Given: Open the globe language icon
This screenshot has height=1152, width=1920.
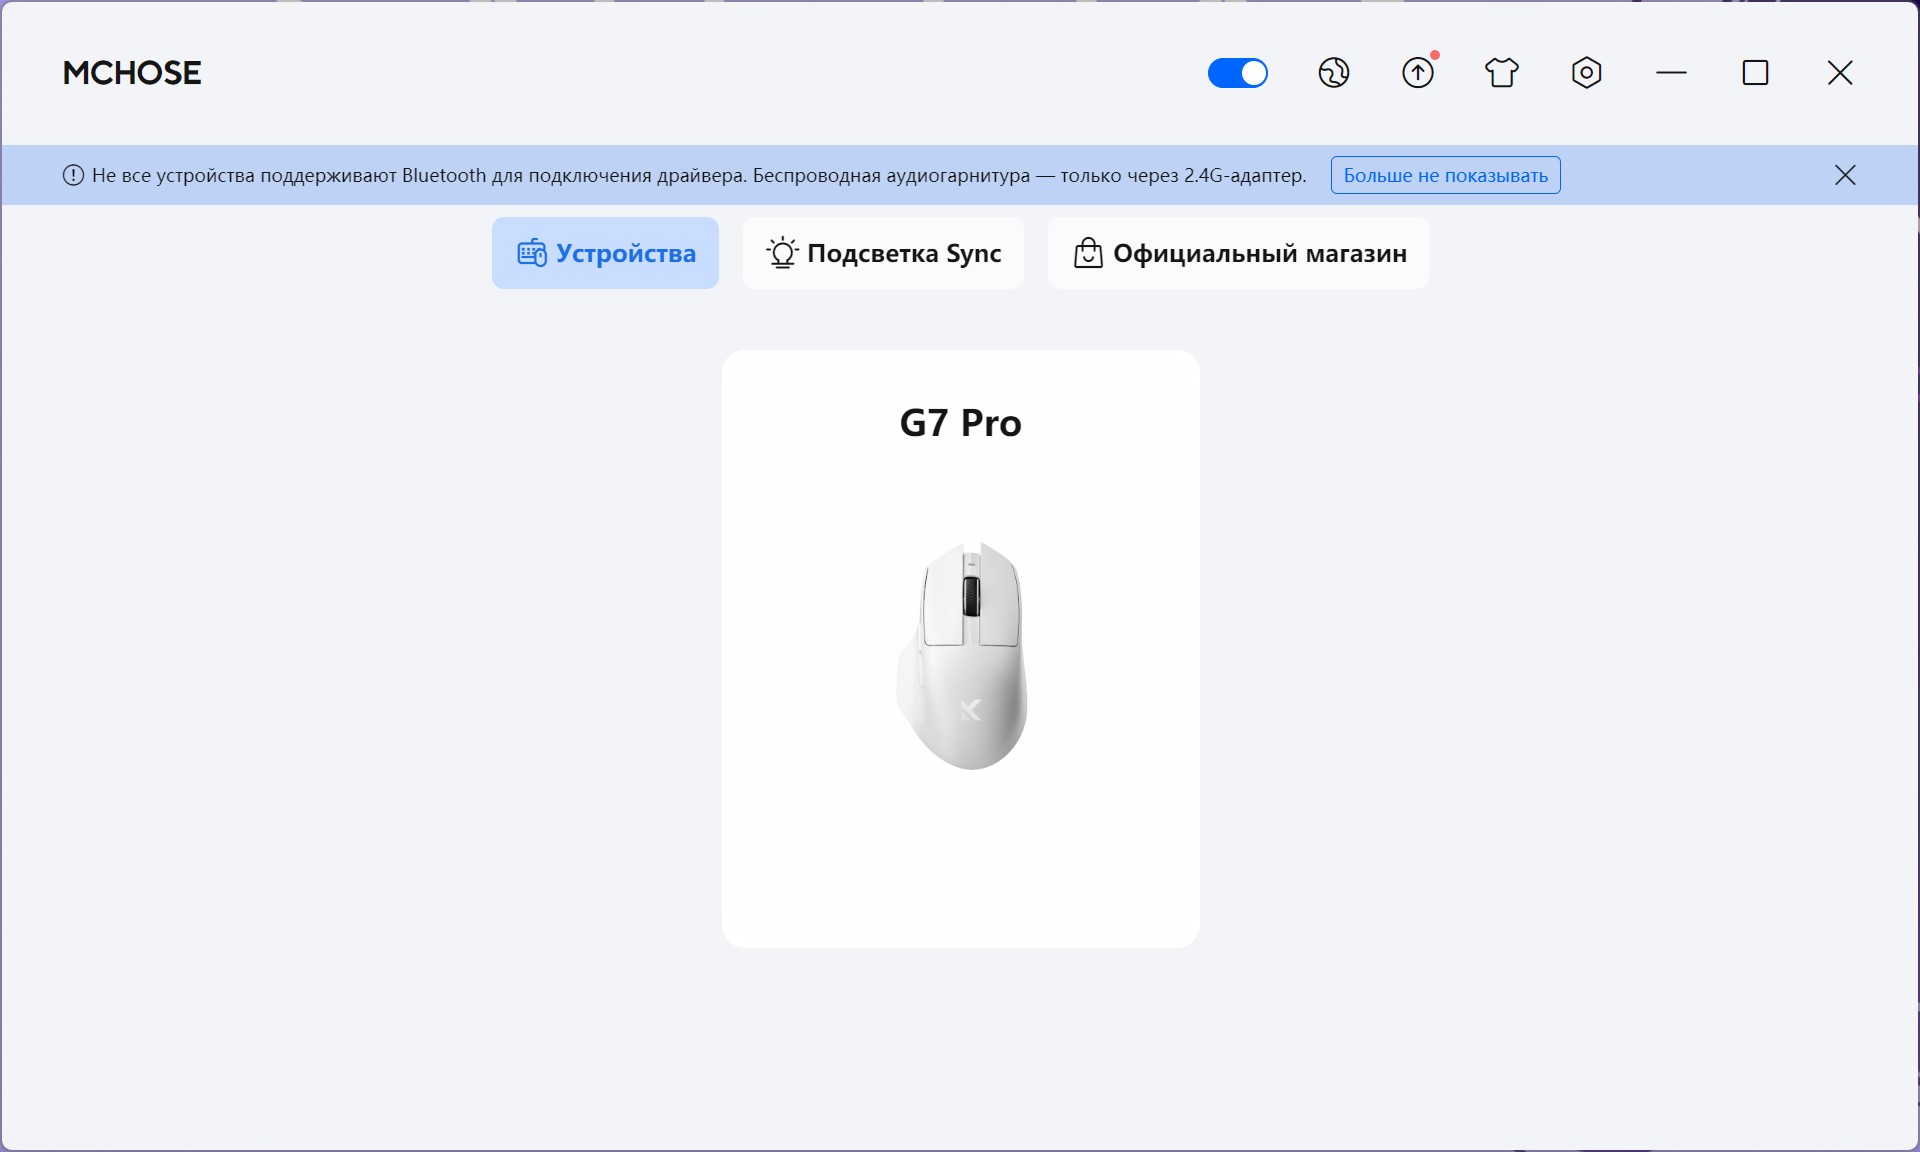Looking at the screenshot, I should (1334, 73).
